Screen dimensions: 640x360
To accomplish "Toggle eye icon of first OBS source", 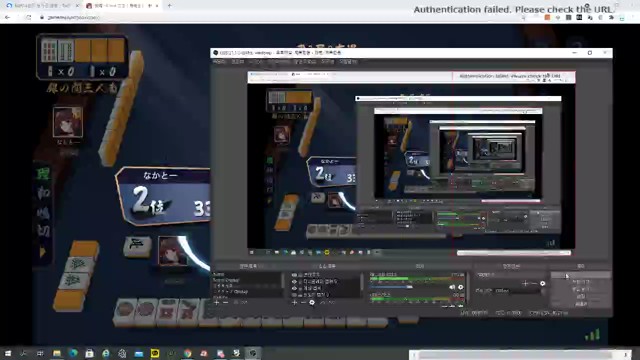I will tap(294, 275).
